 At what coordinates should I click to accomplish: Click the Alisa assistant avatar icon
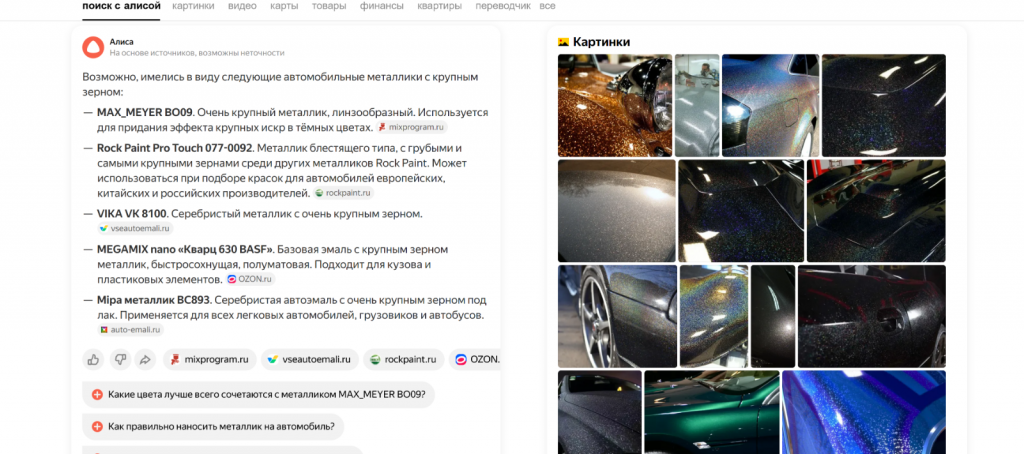[x=92, y=47]
